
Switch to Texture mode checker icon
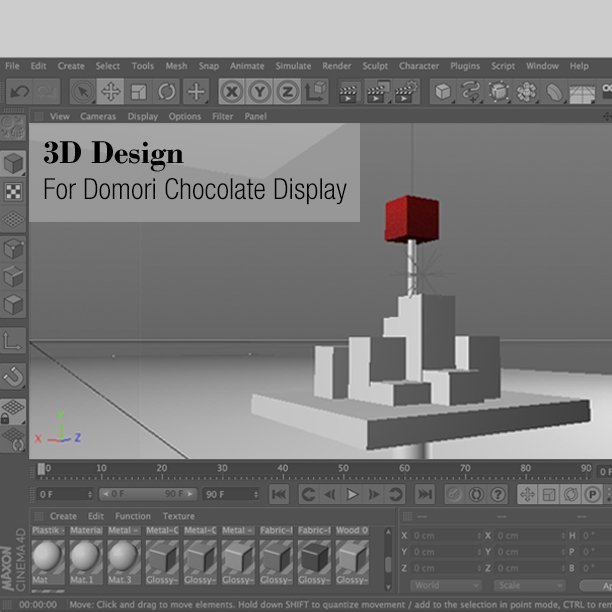pos(13,191)
